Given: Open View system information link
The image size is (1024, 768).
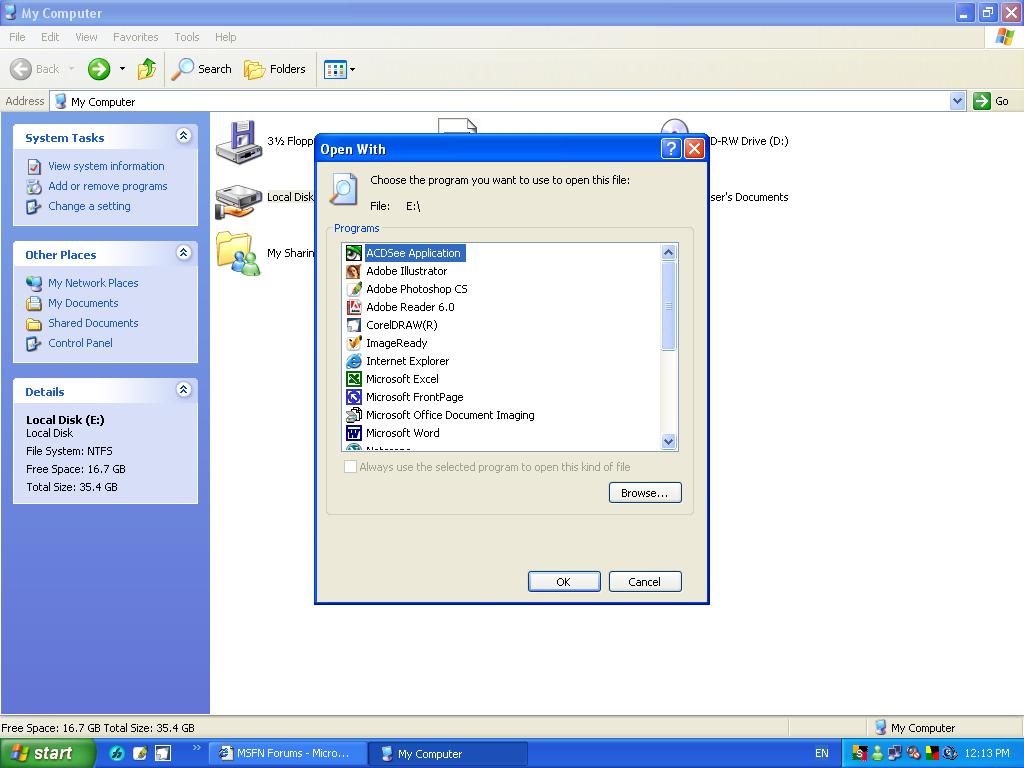Looking at the screenshot, I should click(x=106, y=166).
